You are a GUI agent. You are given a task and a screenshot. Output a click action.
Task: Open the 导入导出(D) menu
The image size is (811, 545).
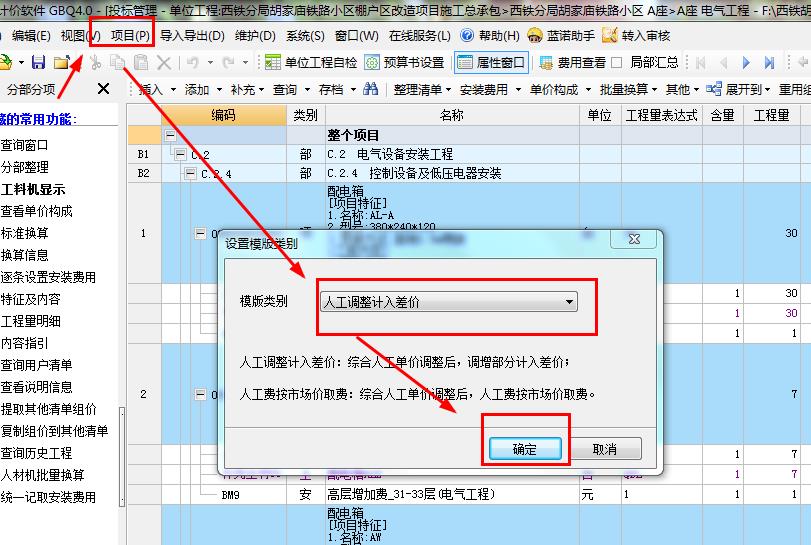[x=192, y=36]
